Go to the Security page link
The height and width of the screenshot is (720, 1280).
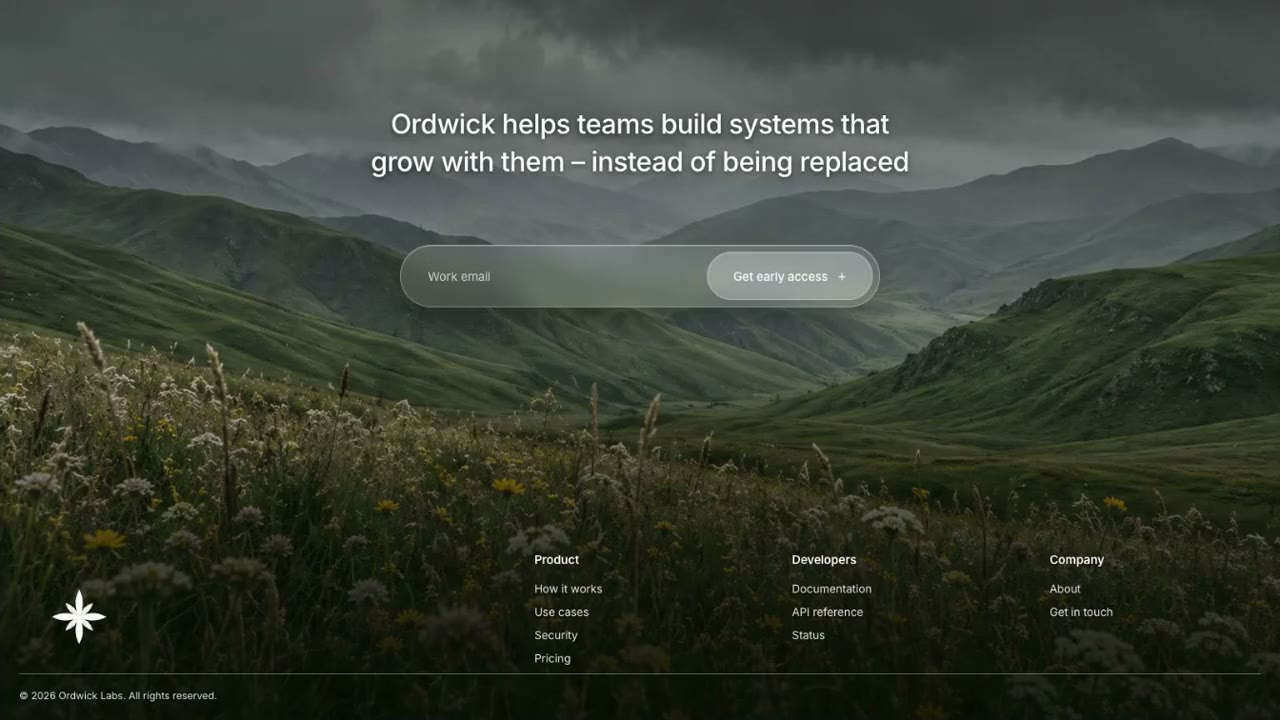coord(556,635)
